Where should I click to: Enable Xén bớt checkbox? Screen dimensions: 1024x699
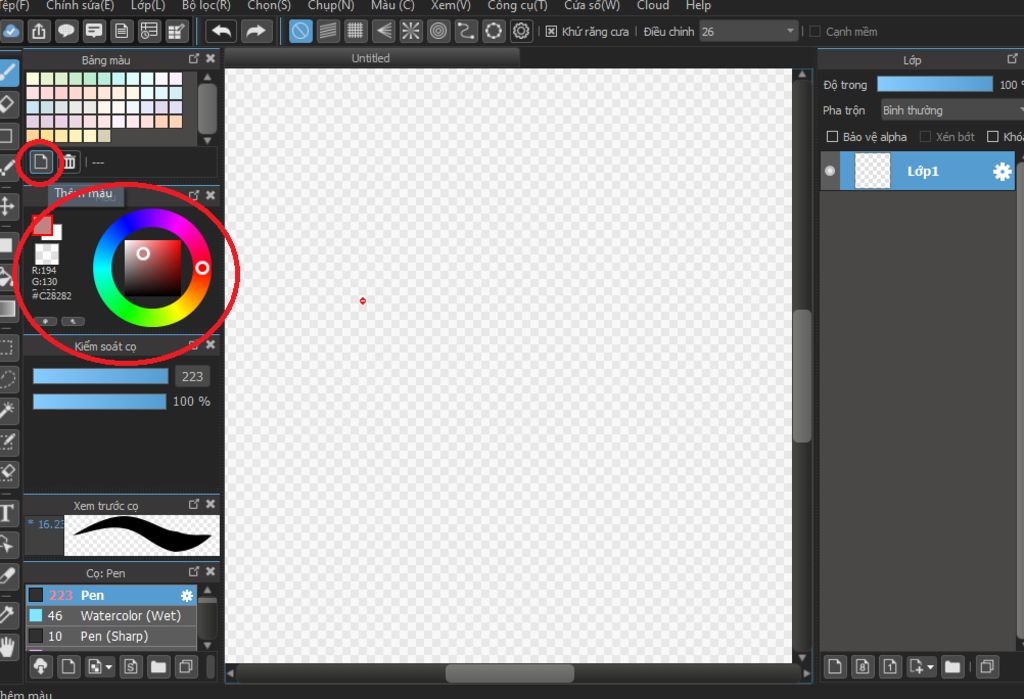point(925,137)
